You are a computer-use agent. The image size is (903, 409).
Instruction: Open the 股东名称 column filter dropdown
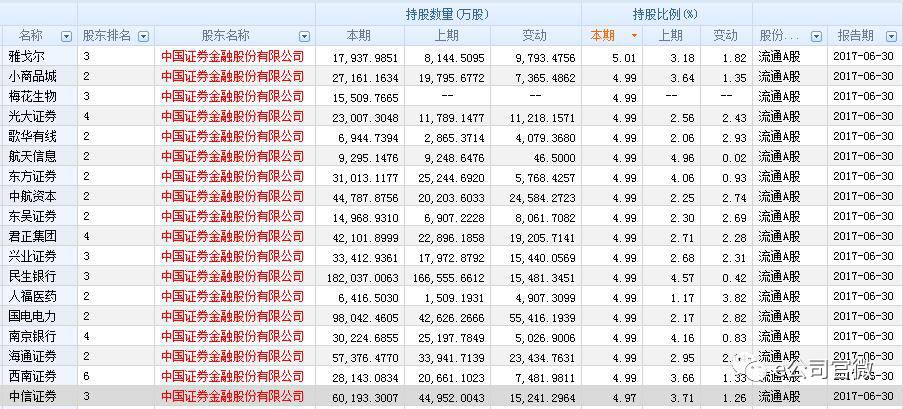pos(304,36)
